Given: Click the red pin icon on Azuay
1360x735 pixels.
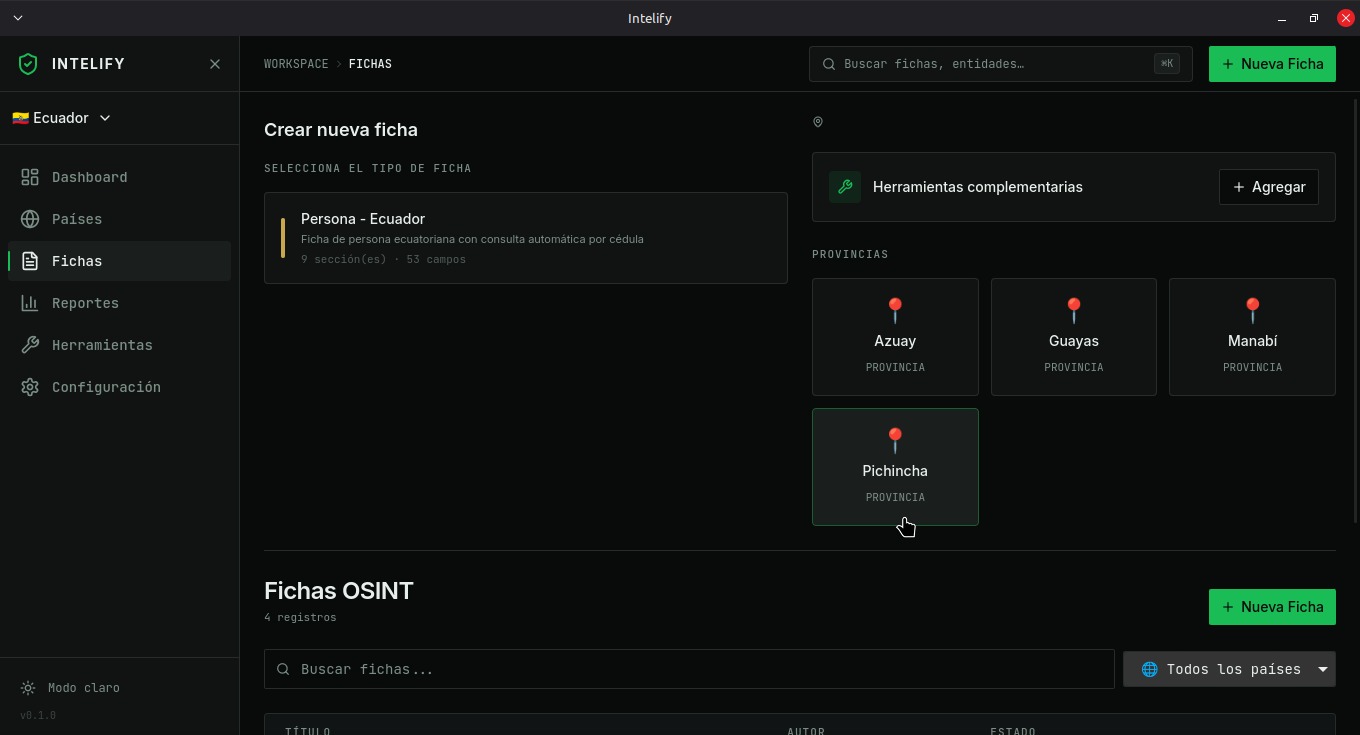Looking at the screenshot, I should (895, 310).
